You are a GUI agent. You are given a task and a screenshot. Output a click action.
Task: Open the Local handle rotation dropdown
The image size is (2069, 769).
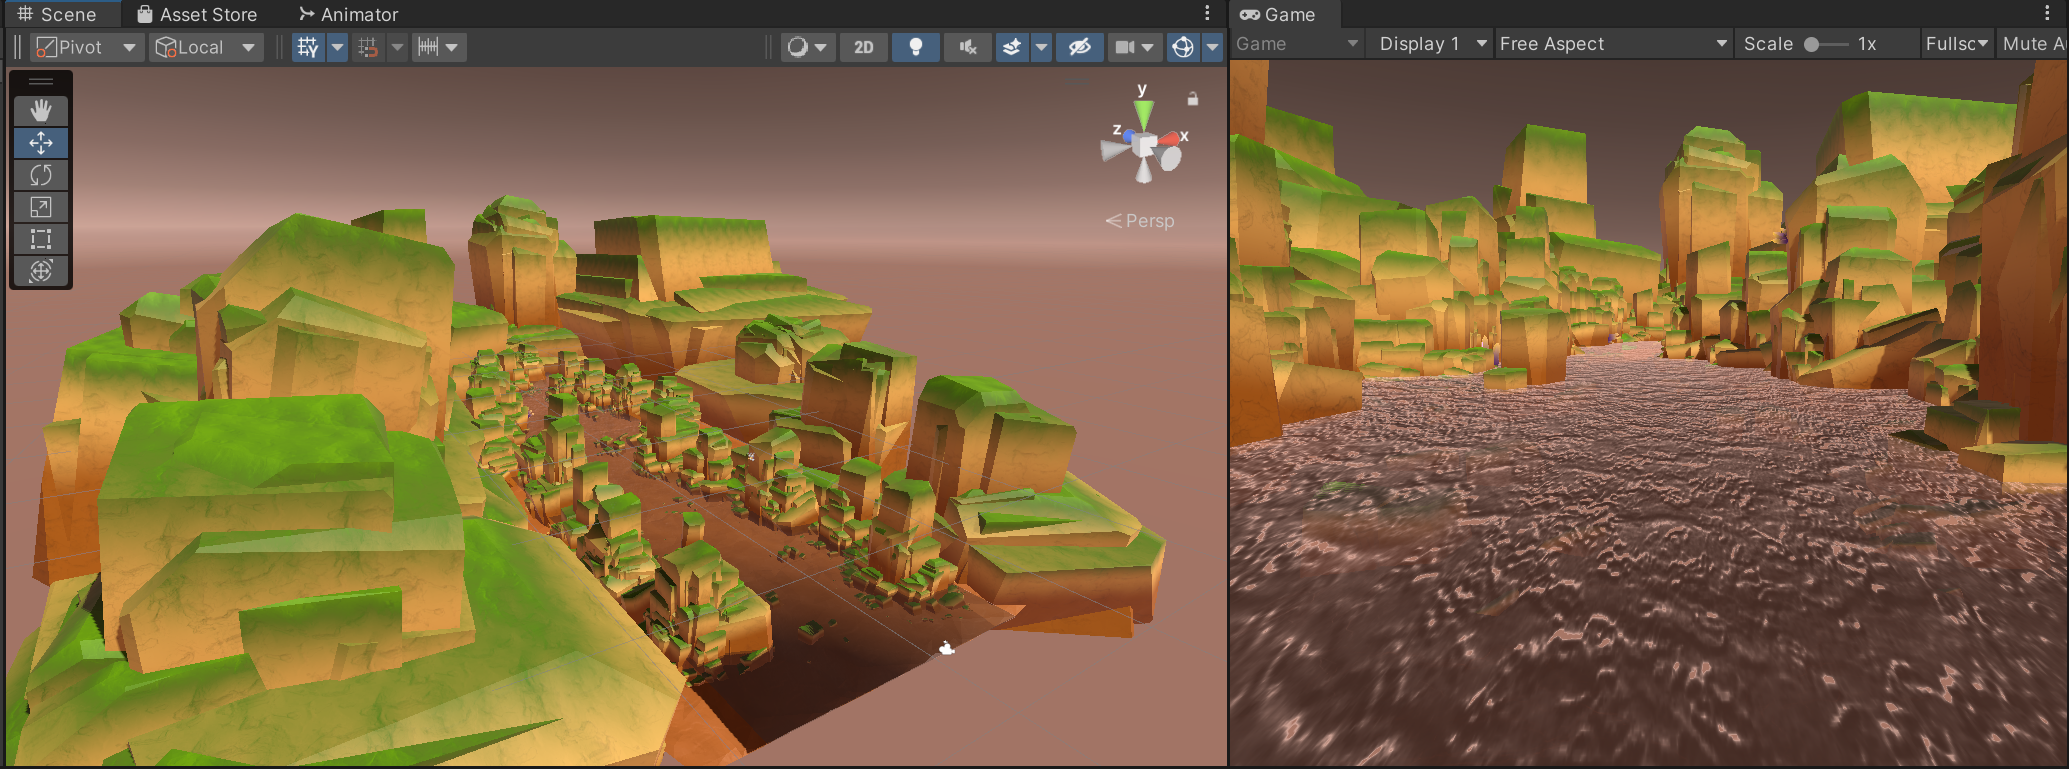click(x=207, y=47)
